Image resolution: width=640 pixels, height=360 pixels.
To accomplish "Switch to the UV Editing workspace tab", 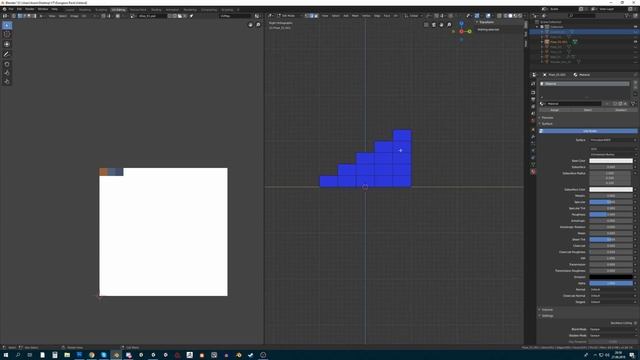I will pos(118,9).
